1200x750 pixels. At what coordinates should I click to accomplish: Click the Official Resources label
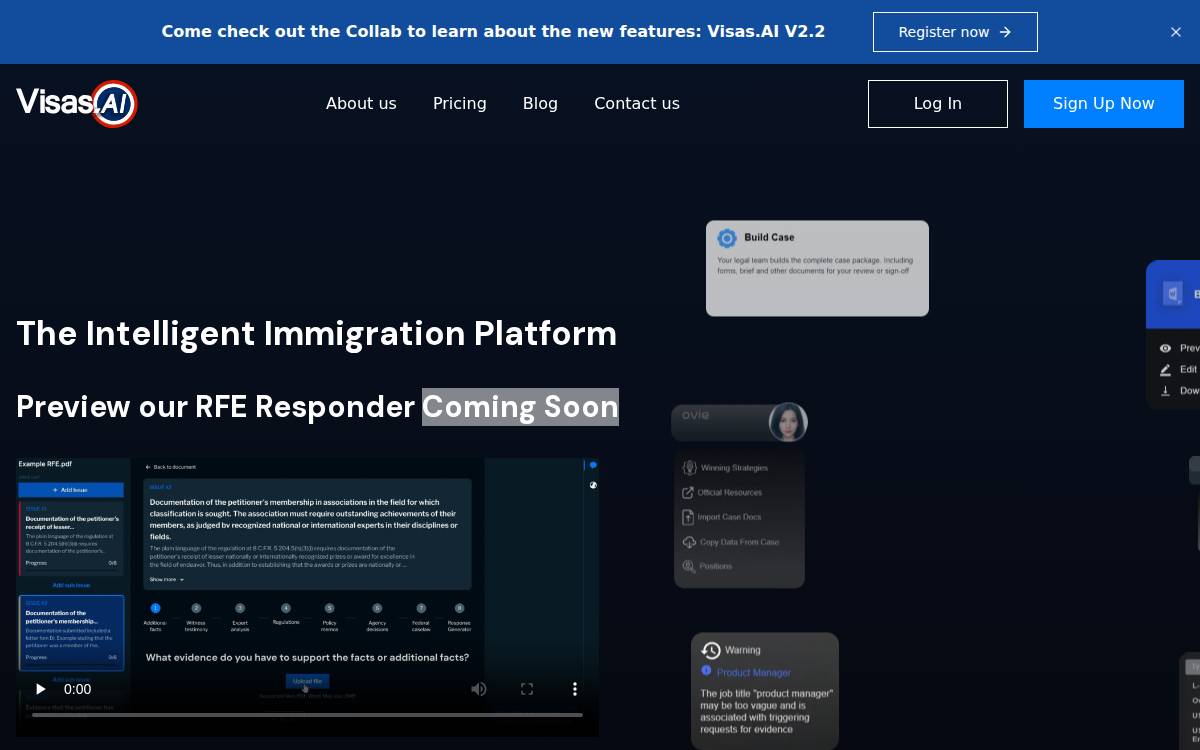click(x=730, y=493)
